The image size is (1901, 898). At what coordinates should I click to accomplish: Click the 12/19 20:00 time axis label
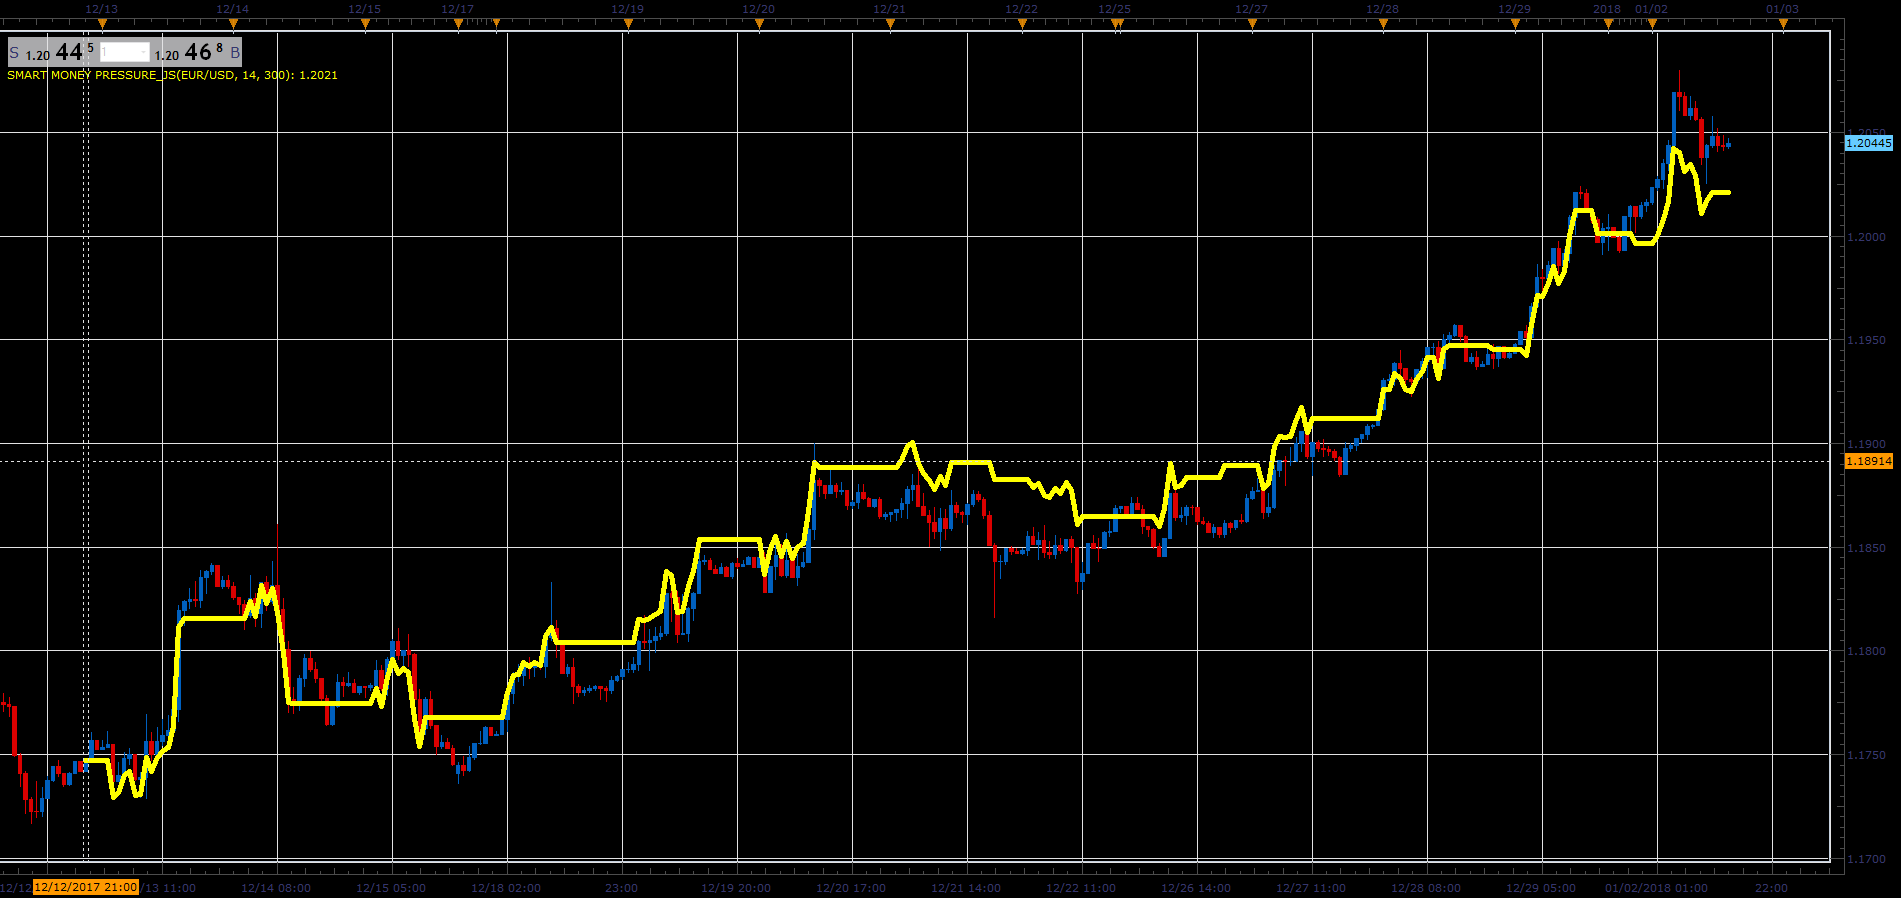coord(736,888)
